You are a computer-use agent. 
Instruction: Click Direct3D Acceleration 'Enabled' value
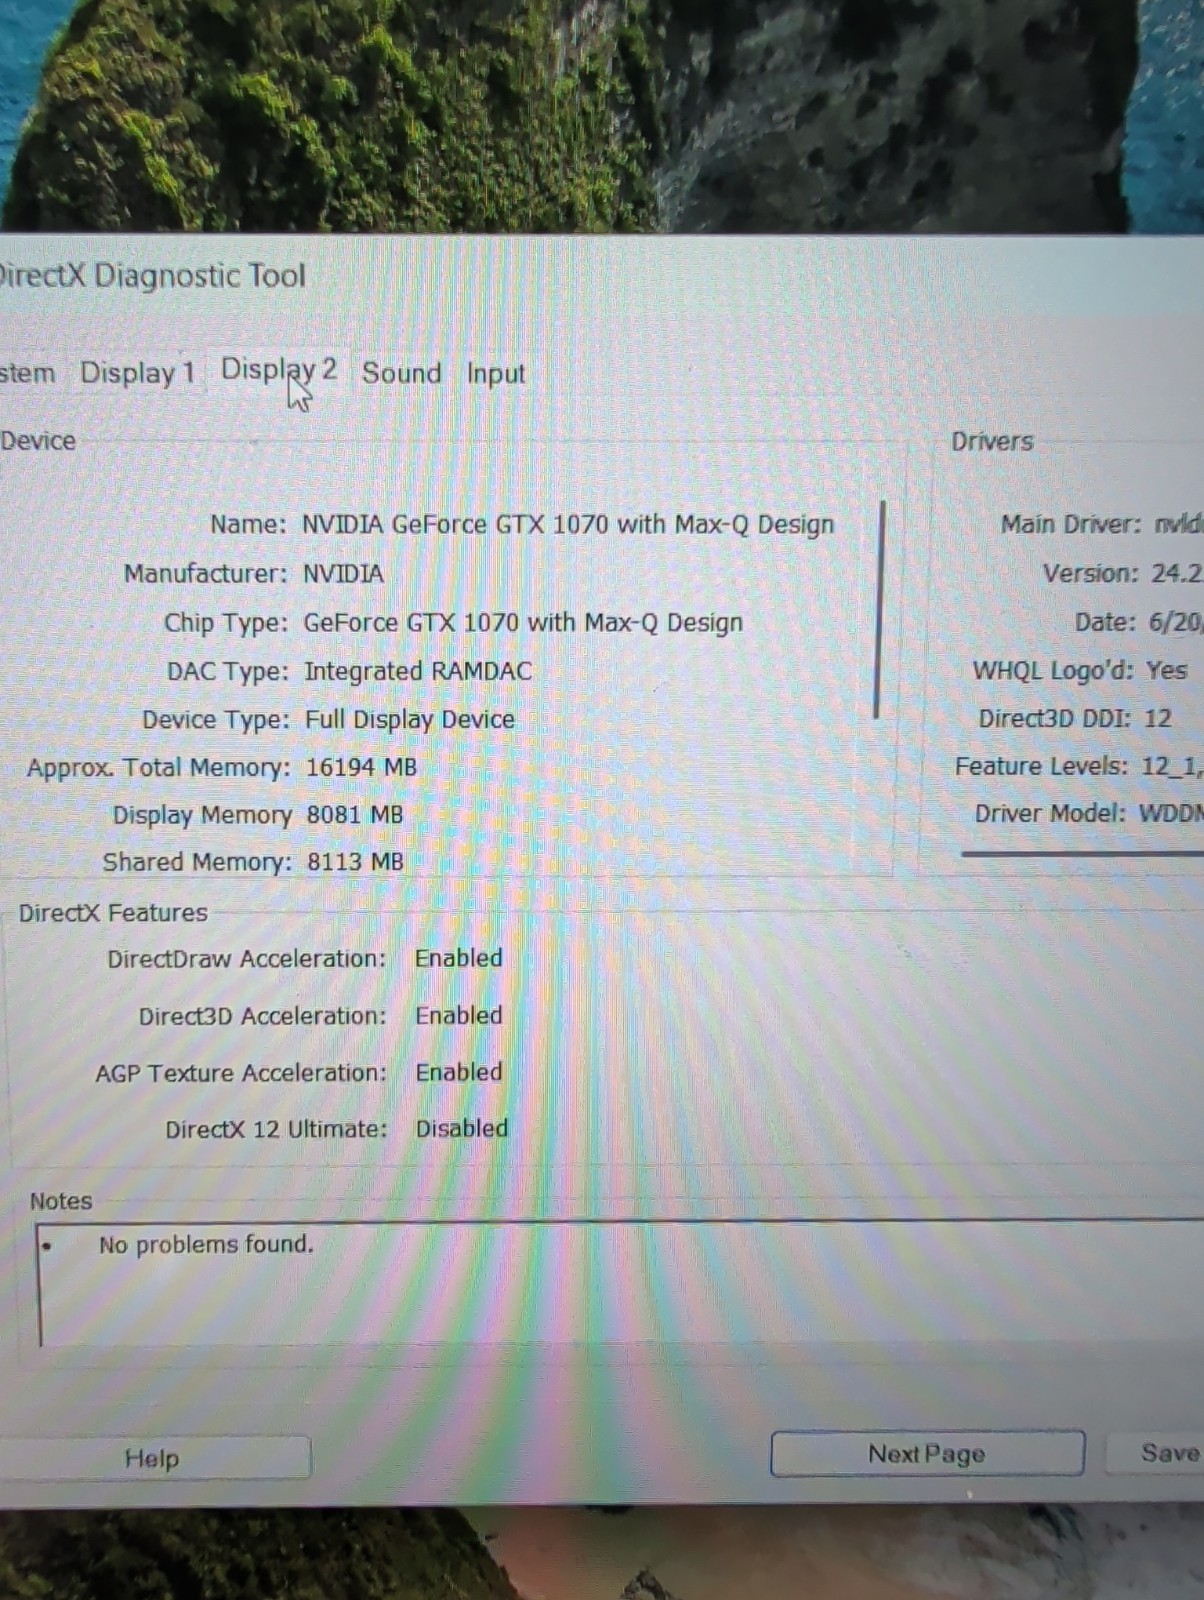pos(459,1015)
